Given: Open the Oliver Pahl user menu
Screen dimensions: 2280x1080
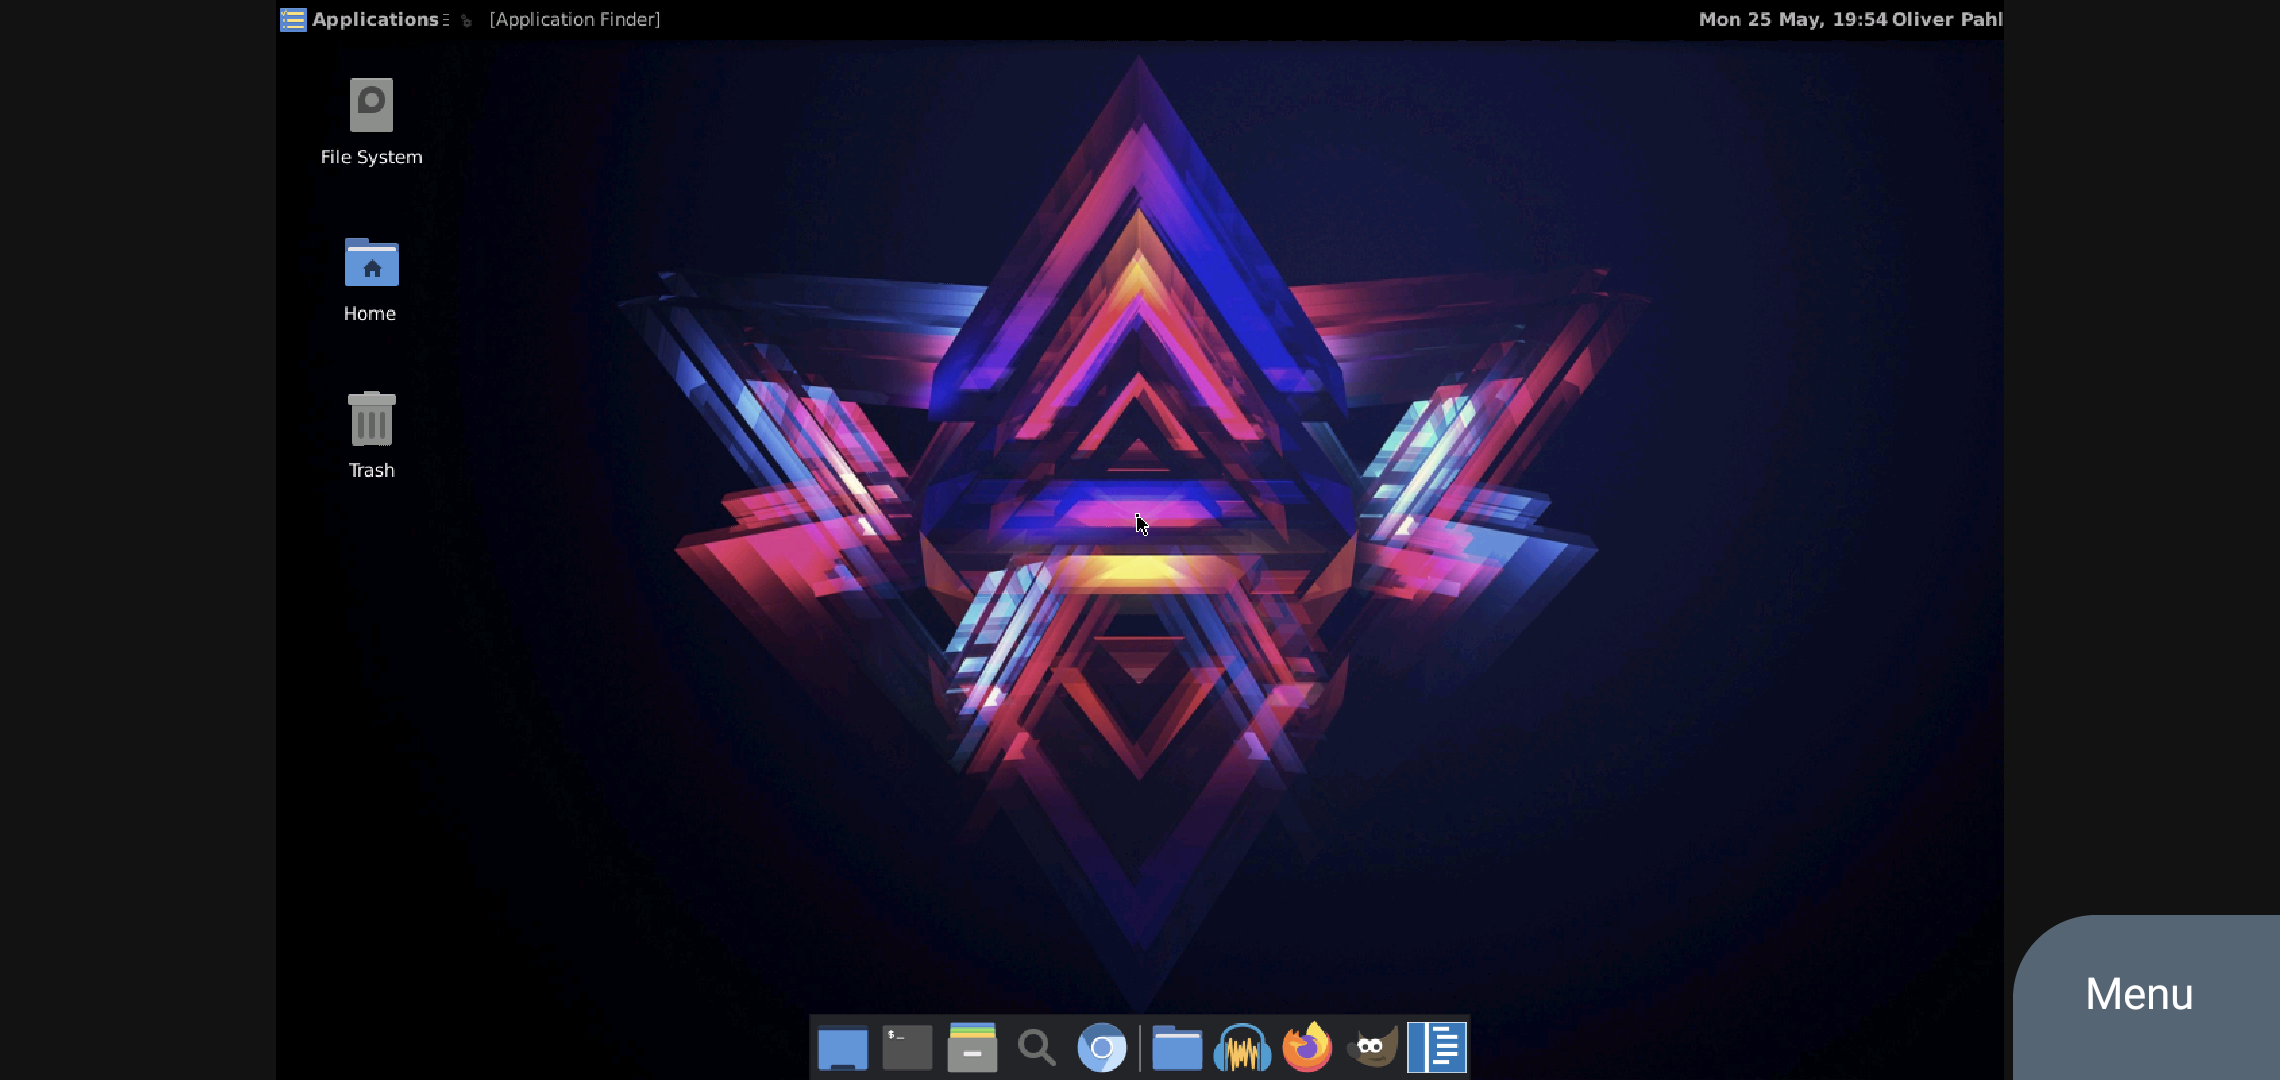Looking at the screenshot, I should [x=1946, y=19].
